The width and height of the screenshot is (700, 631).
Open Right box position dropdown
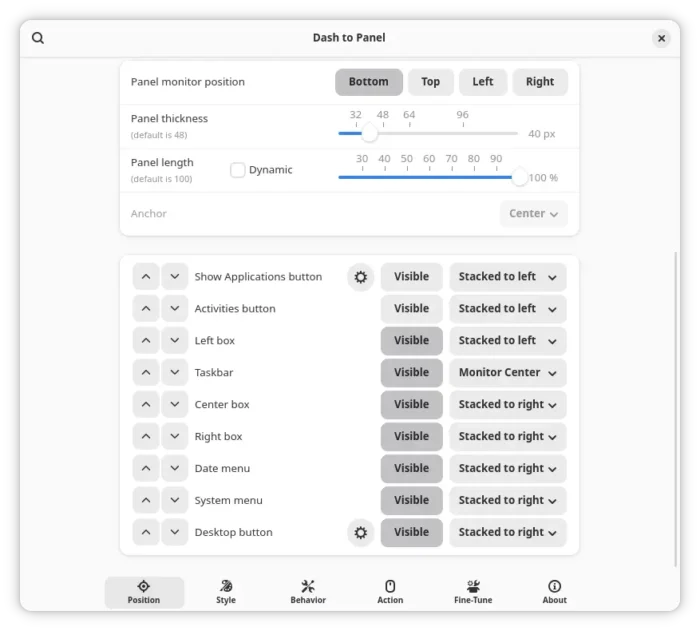tap(508, 436)
